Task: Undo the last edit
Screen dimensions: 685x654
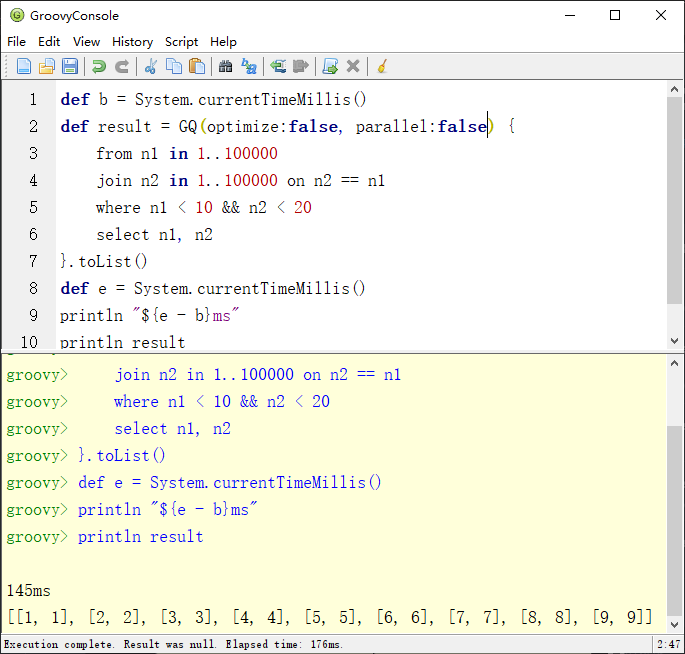Action: pos(99,66)
